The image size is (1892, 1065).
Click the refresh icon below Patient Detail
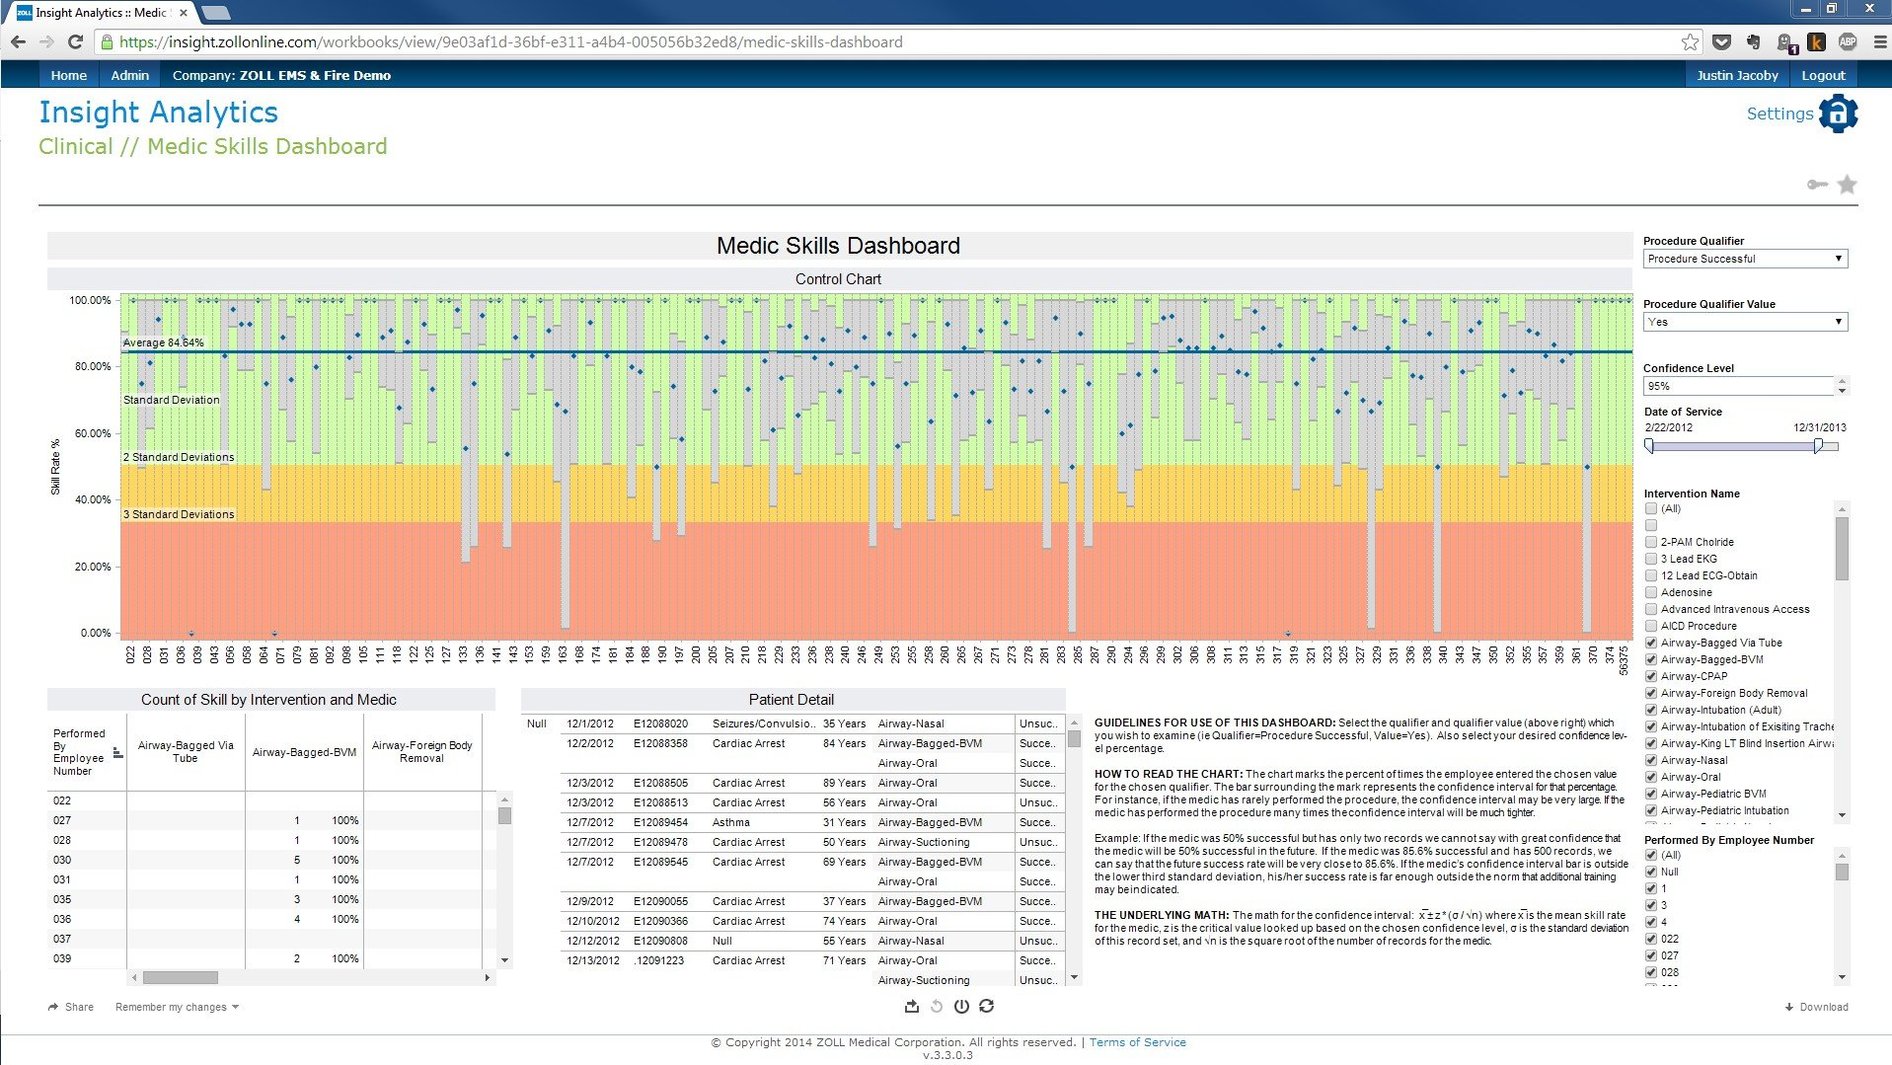[x=987, y=1007]
